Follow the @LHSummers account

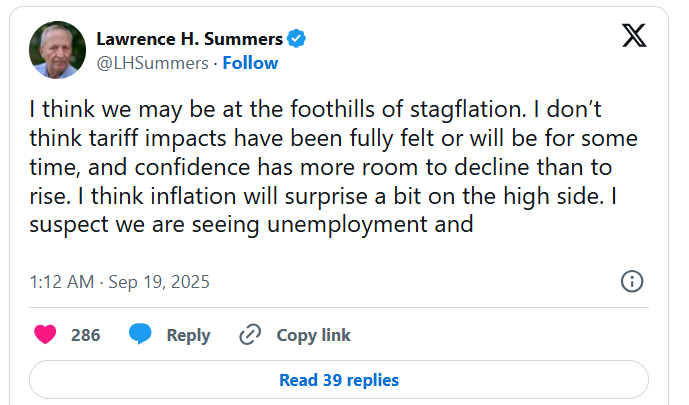coord(250,63)
